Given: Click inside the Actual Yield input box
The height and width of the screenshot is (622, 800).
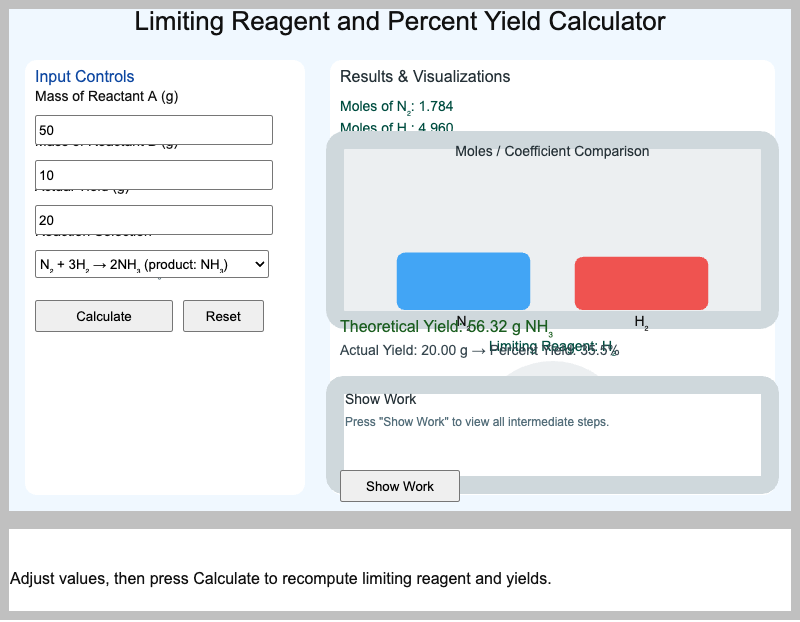Looking at the screenshot, I should pos(149,219).
